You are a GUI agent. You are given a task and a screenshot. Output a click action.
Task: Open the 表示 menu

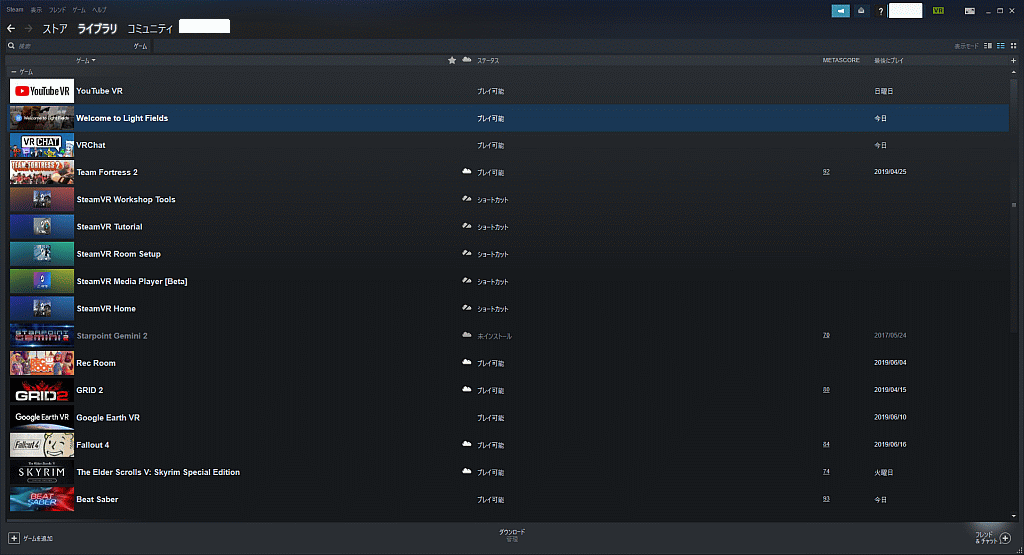(36, 10)
